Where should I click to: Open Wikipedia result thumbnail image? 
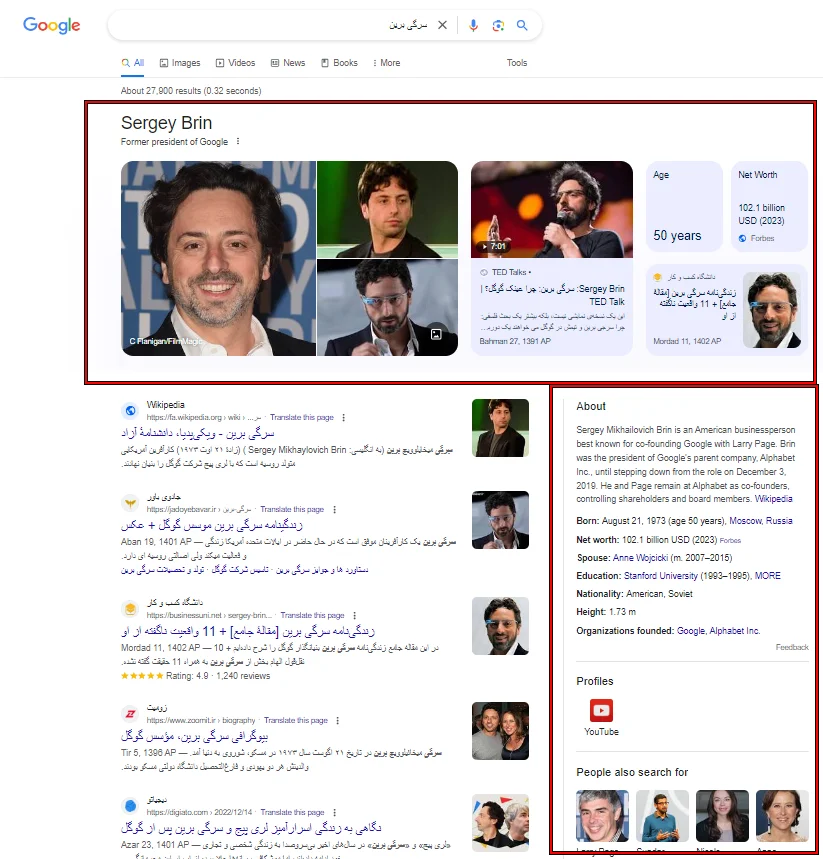pyautogui.click(x=500, y=428)
